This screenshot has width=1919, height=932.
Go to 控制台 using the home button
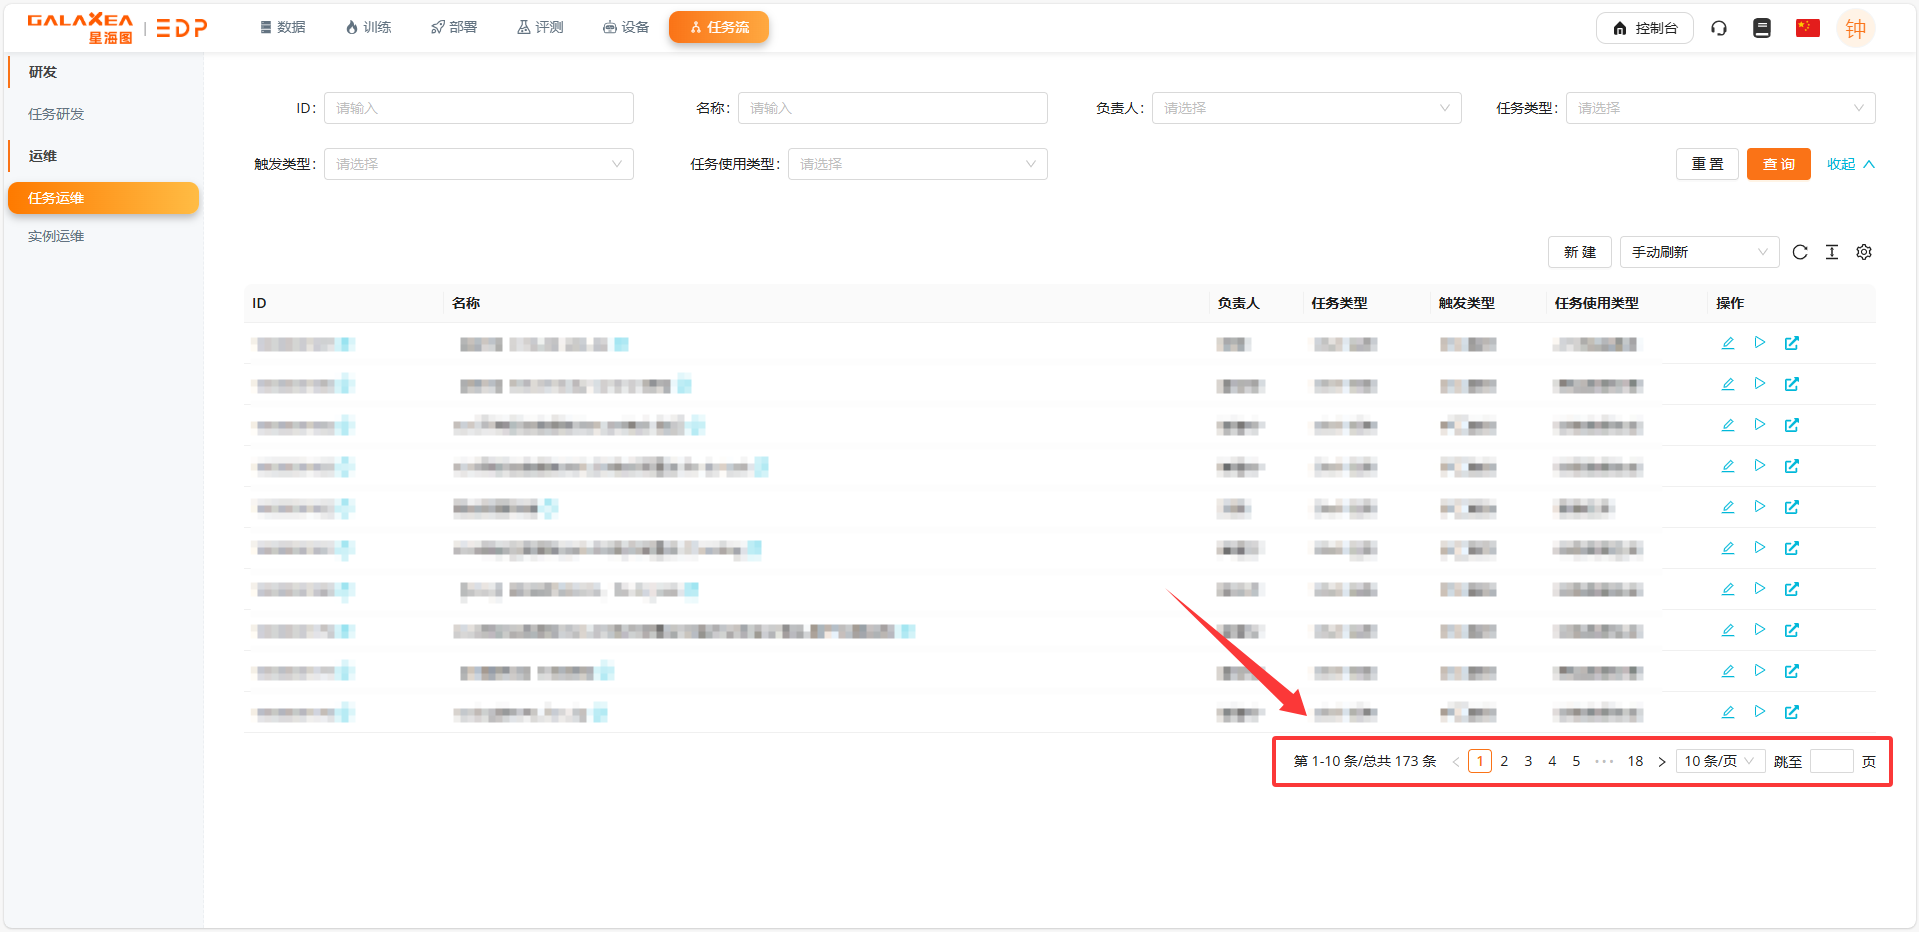(x=1644, y=27)
